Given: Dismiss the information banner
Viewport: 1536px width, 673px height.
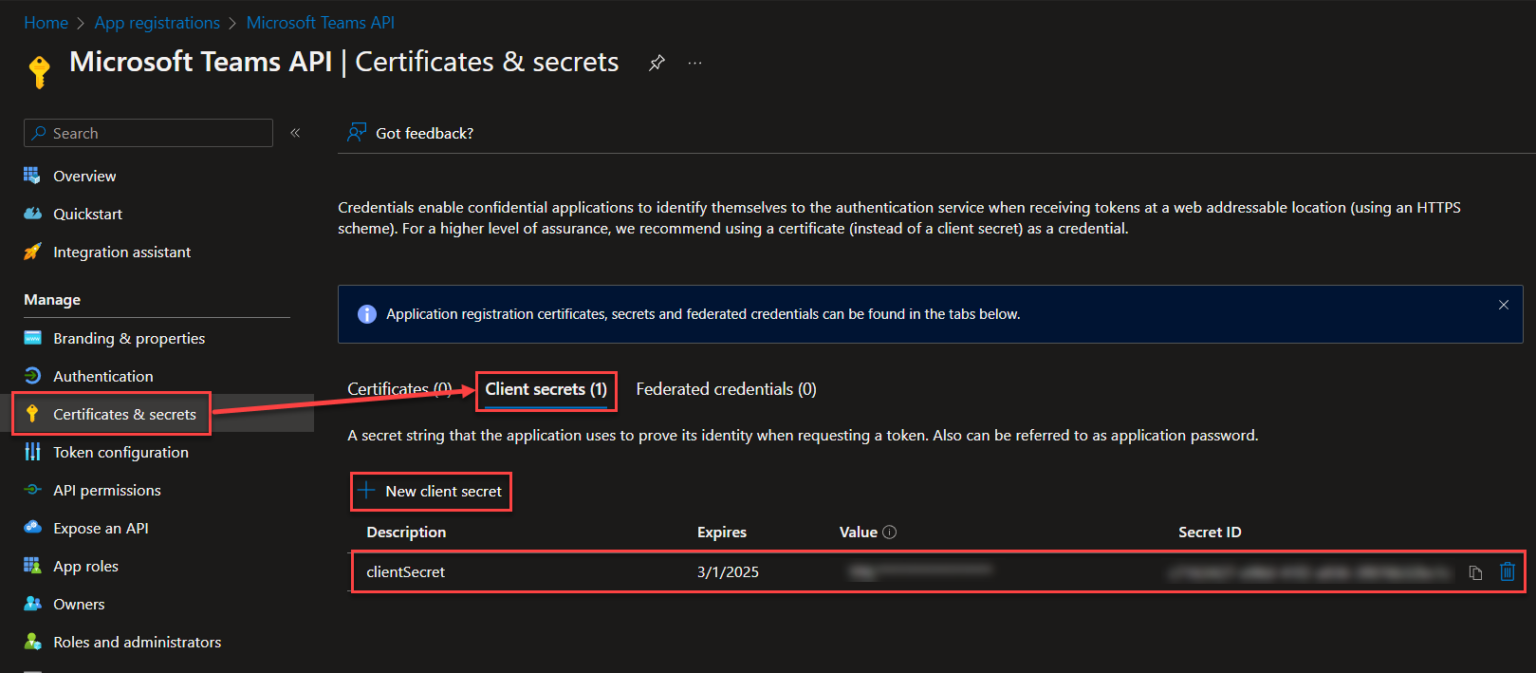Looking at the screenshot, I should [x=1503, y=304].
